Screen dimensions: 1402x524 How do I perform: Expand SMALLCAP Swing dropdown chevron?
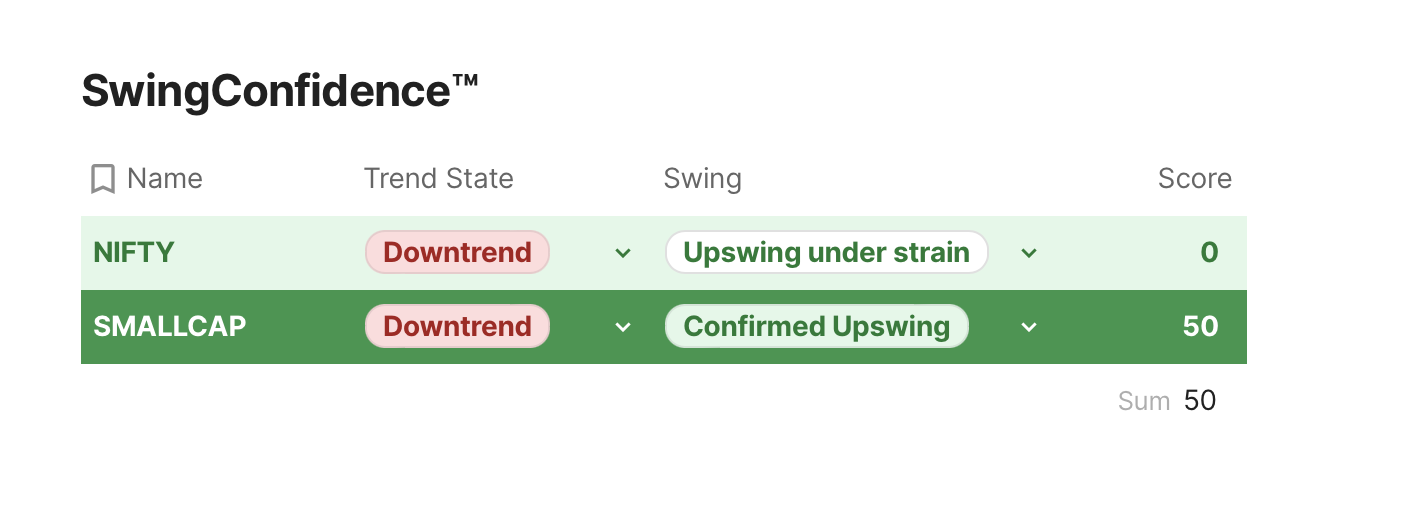tap(1029, 327)
